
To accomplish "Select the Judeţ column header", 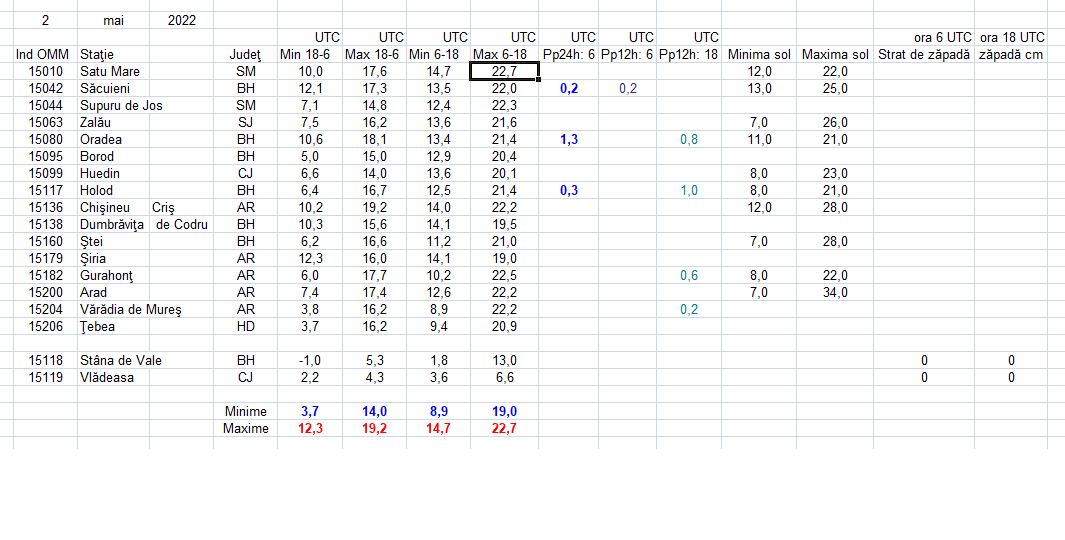I will 245,54.
